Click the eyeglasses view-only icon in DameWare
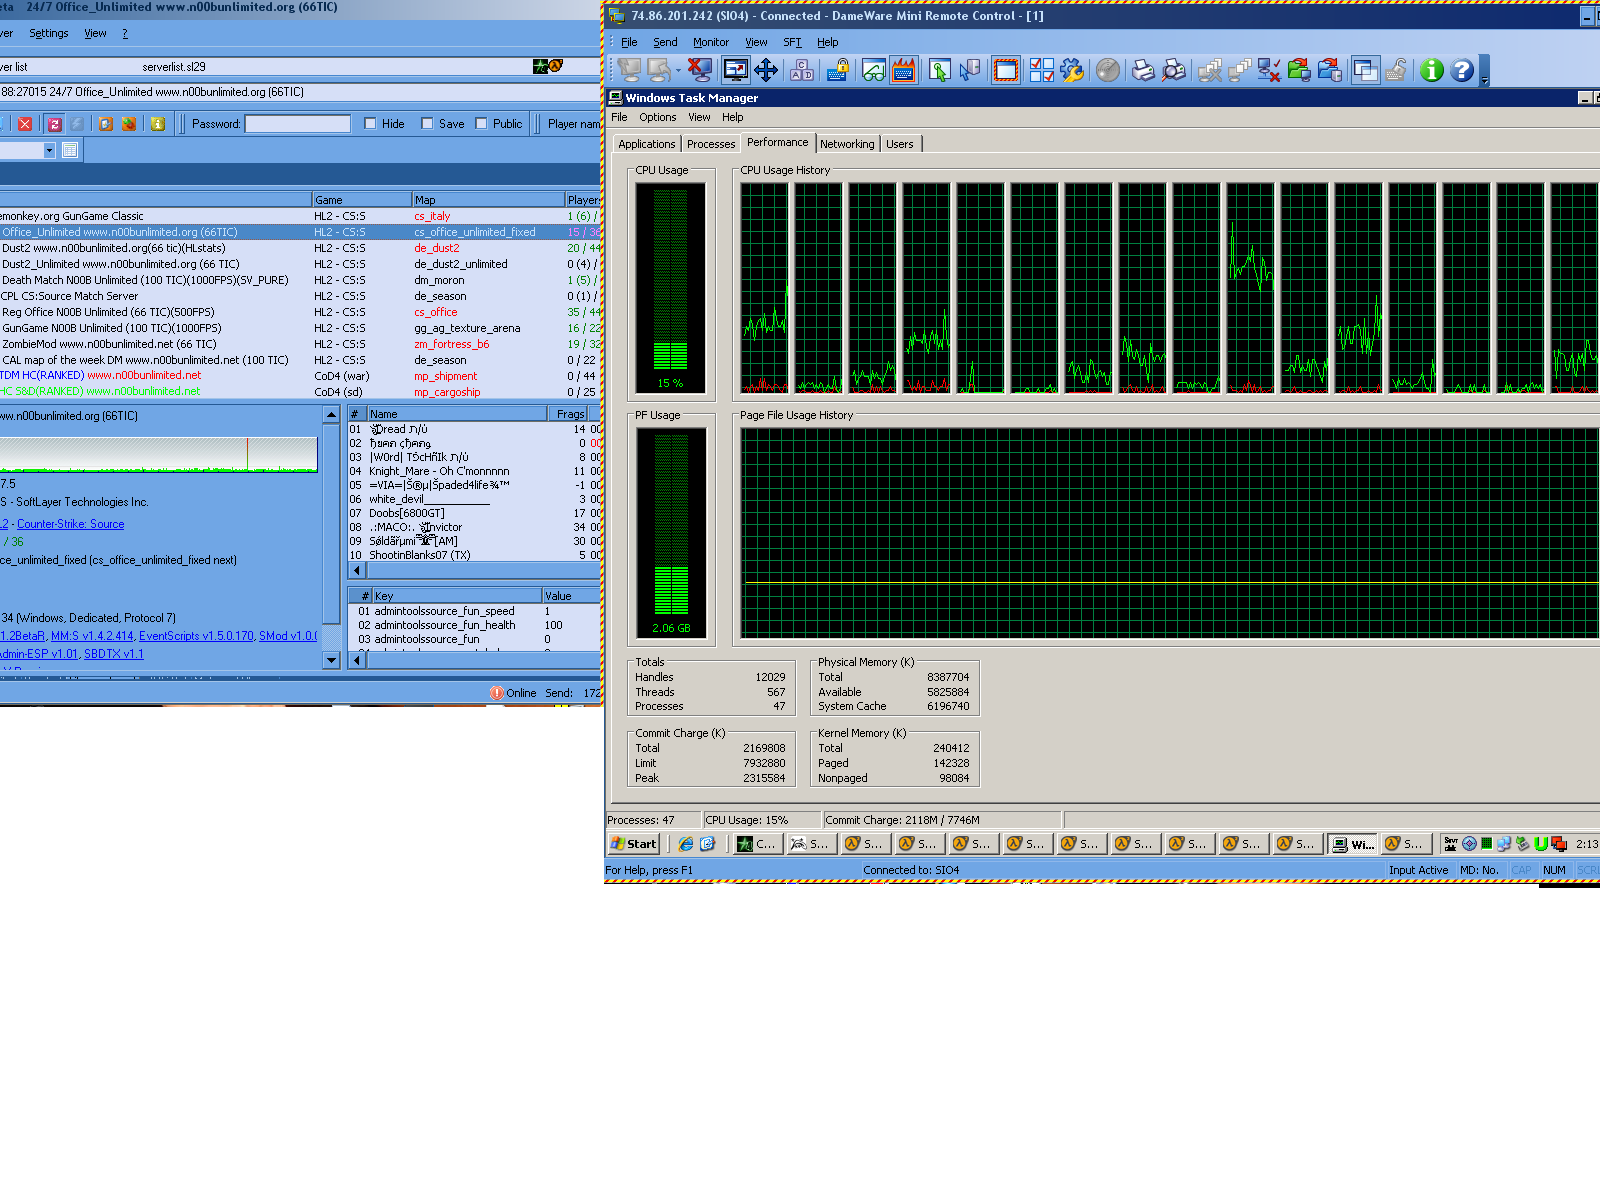This screenshot has width=1600, height=1200. (873, 70)
